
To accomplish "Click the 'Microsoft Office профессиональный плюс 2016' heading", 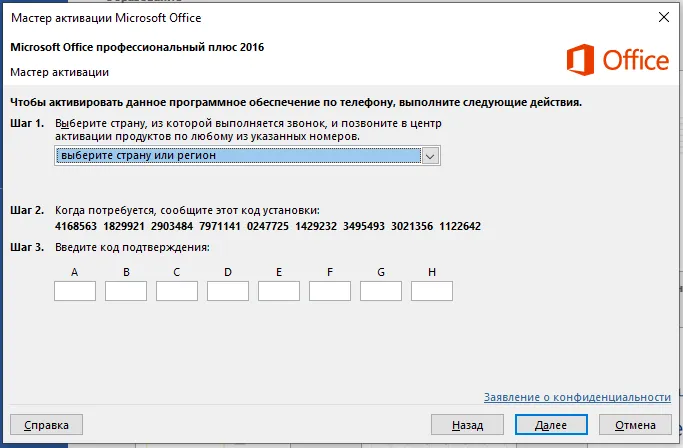I will tap(137, 47).
